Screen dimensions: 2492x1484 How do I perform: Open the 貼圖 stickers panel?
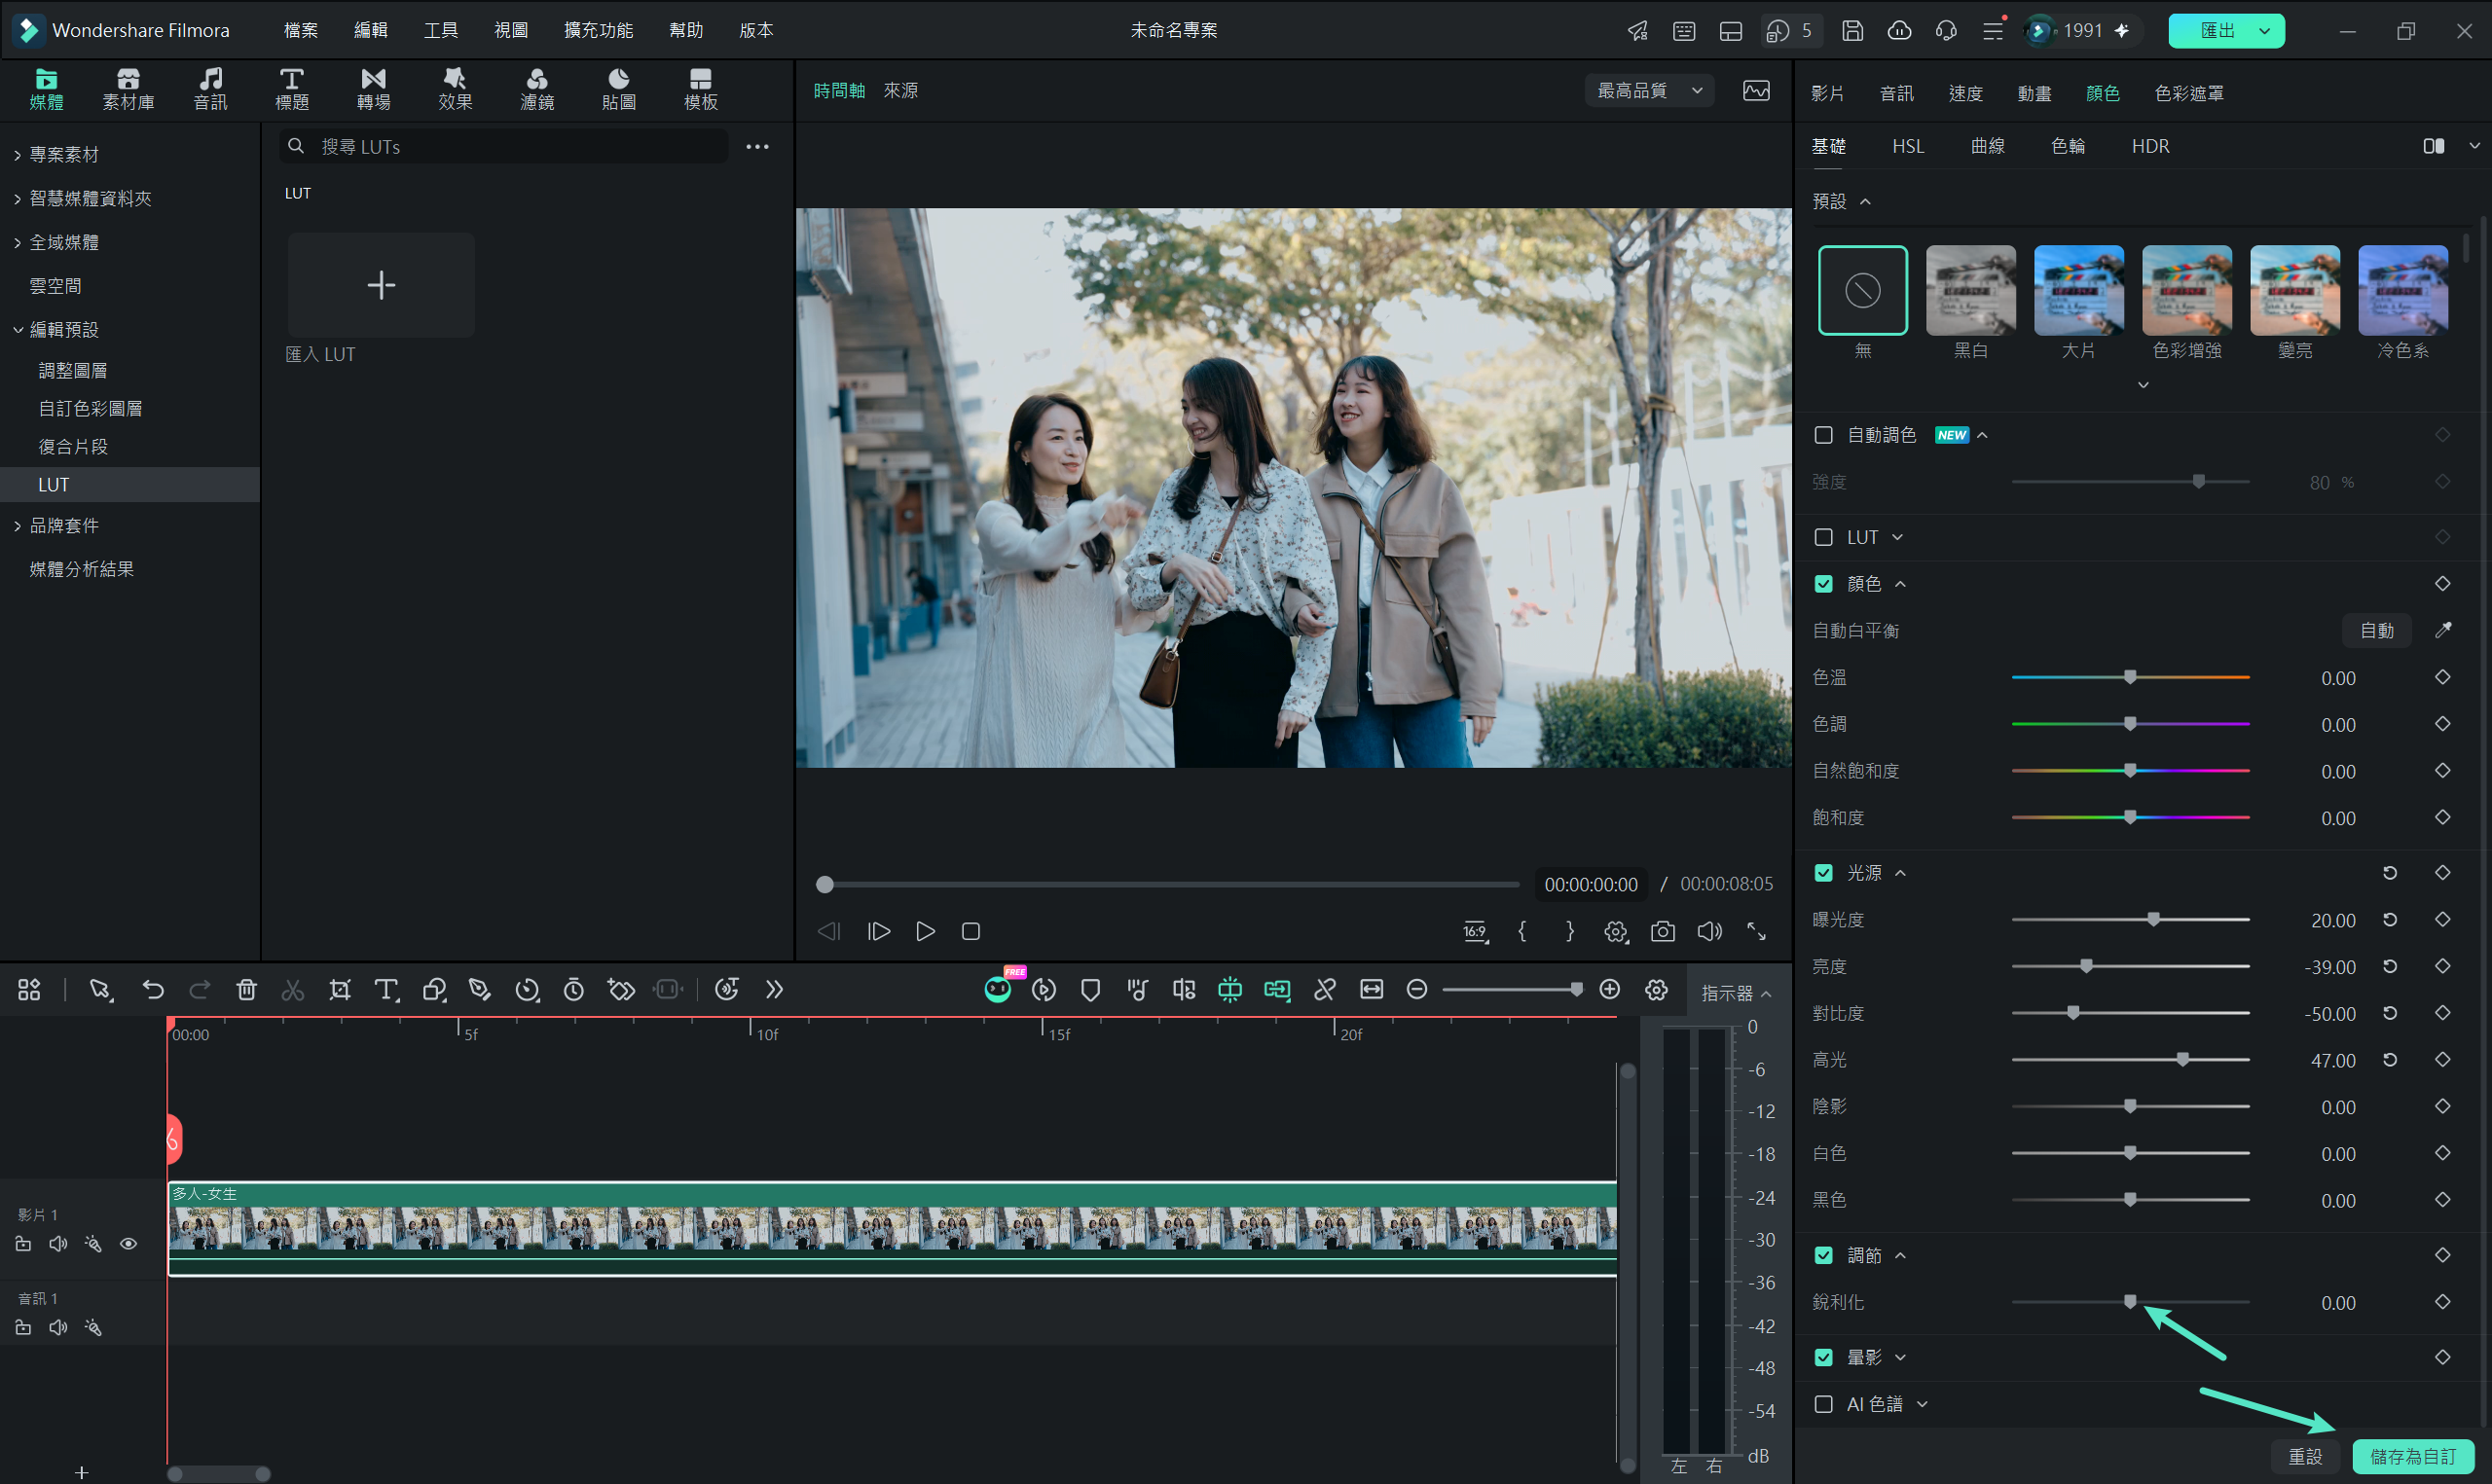click(619, 89)
